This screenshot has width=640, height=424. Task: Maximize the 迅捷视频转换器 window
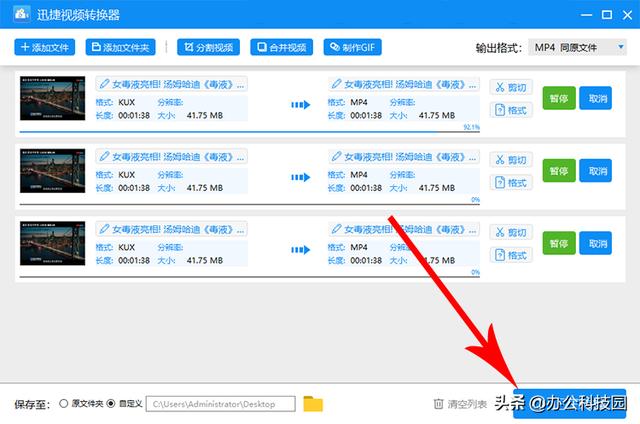[607, 15]
